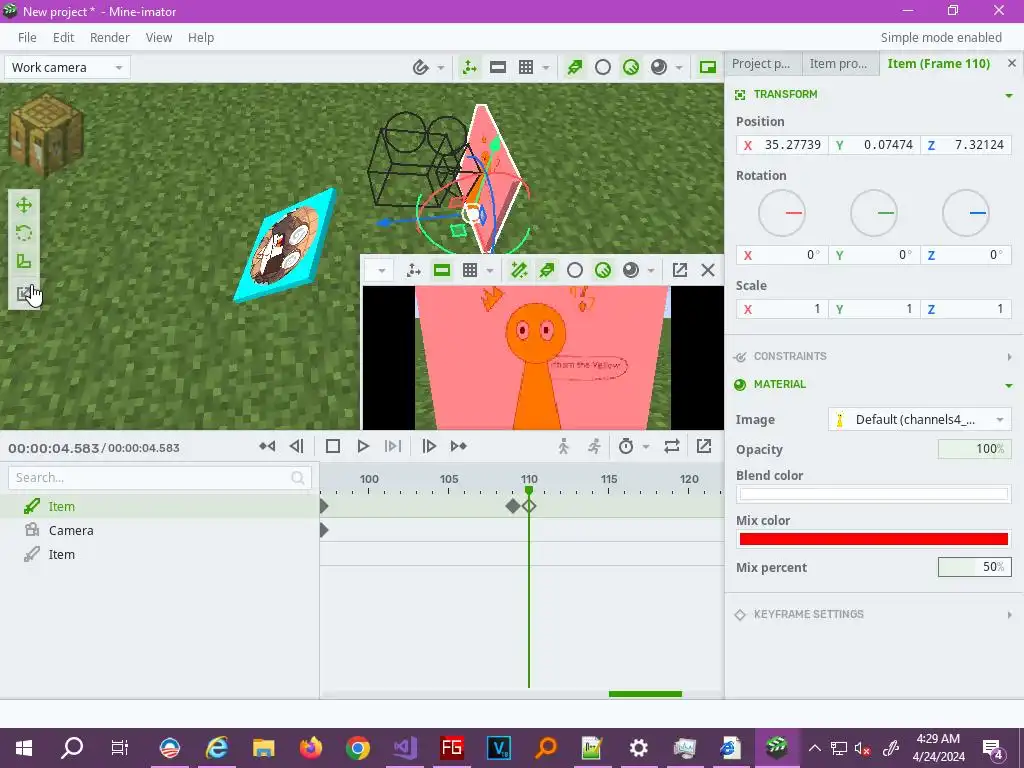Open the grid options dropdown in main toolbar
The width and height of the screenshot is (1024, 768).
pos(546,67)
